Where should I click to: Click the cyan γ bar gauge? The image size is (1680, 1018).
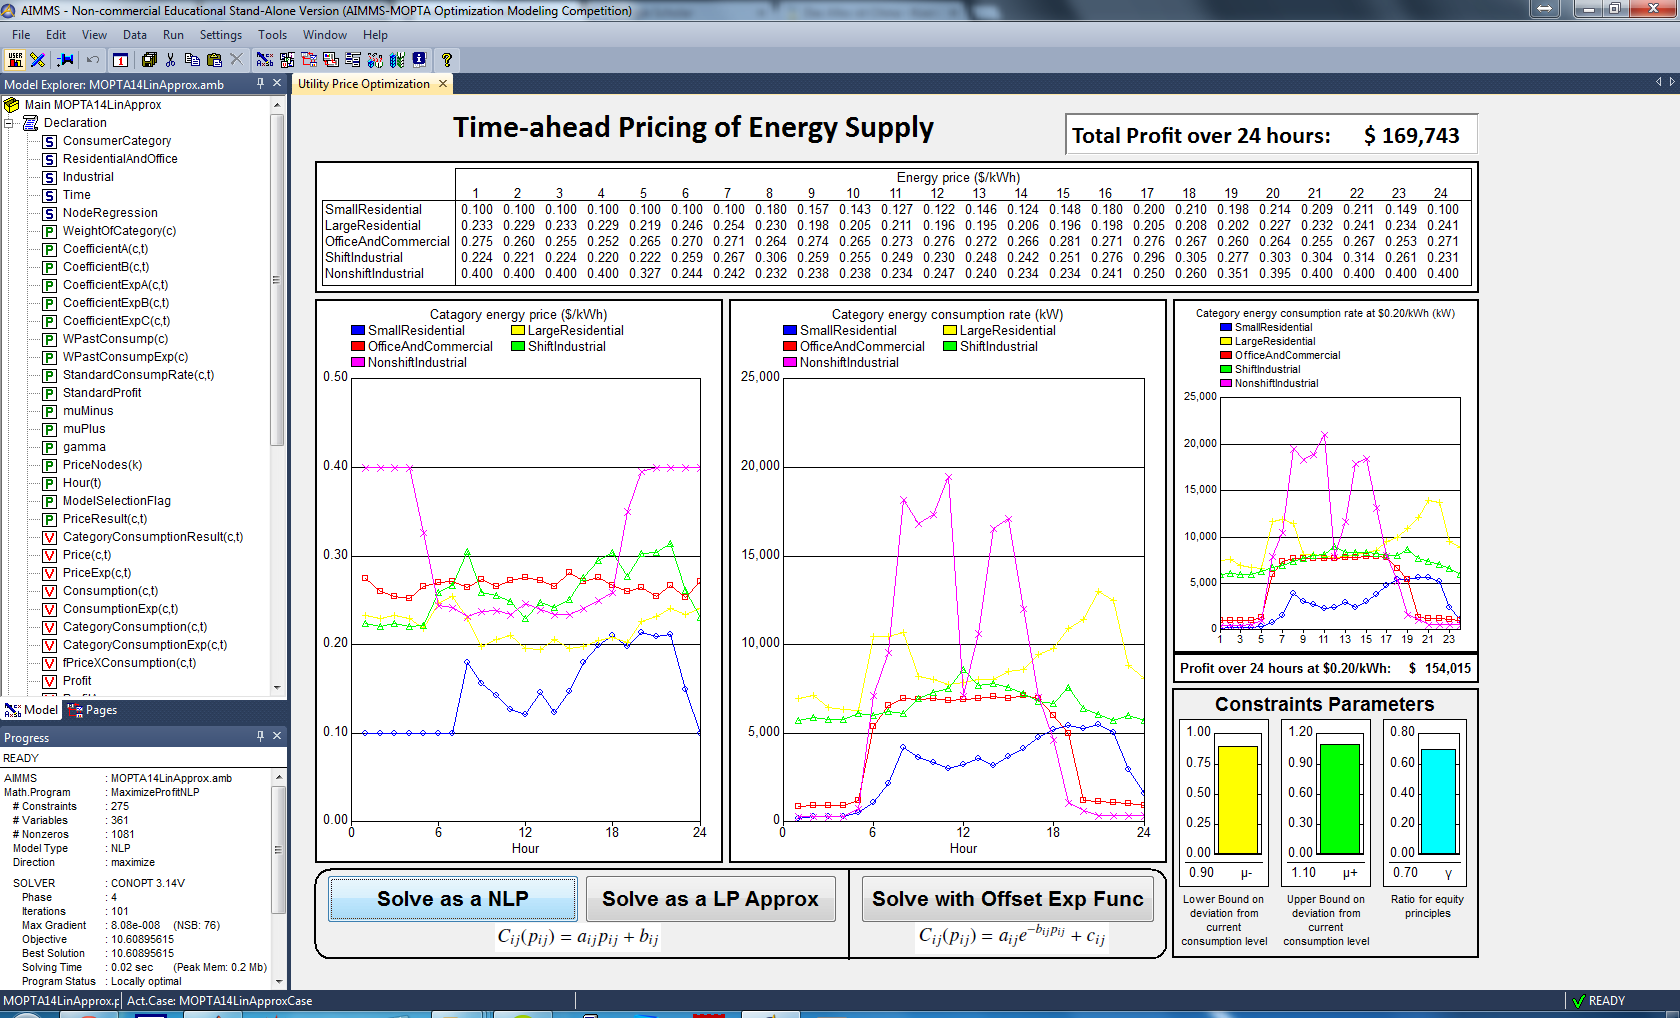[1438, 801]
